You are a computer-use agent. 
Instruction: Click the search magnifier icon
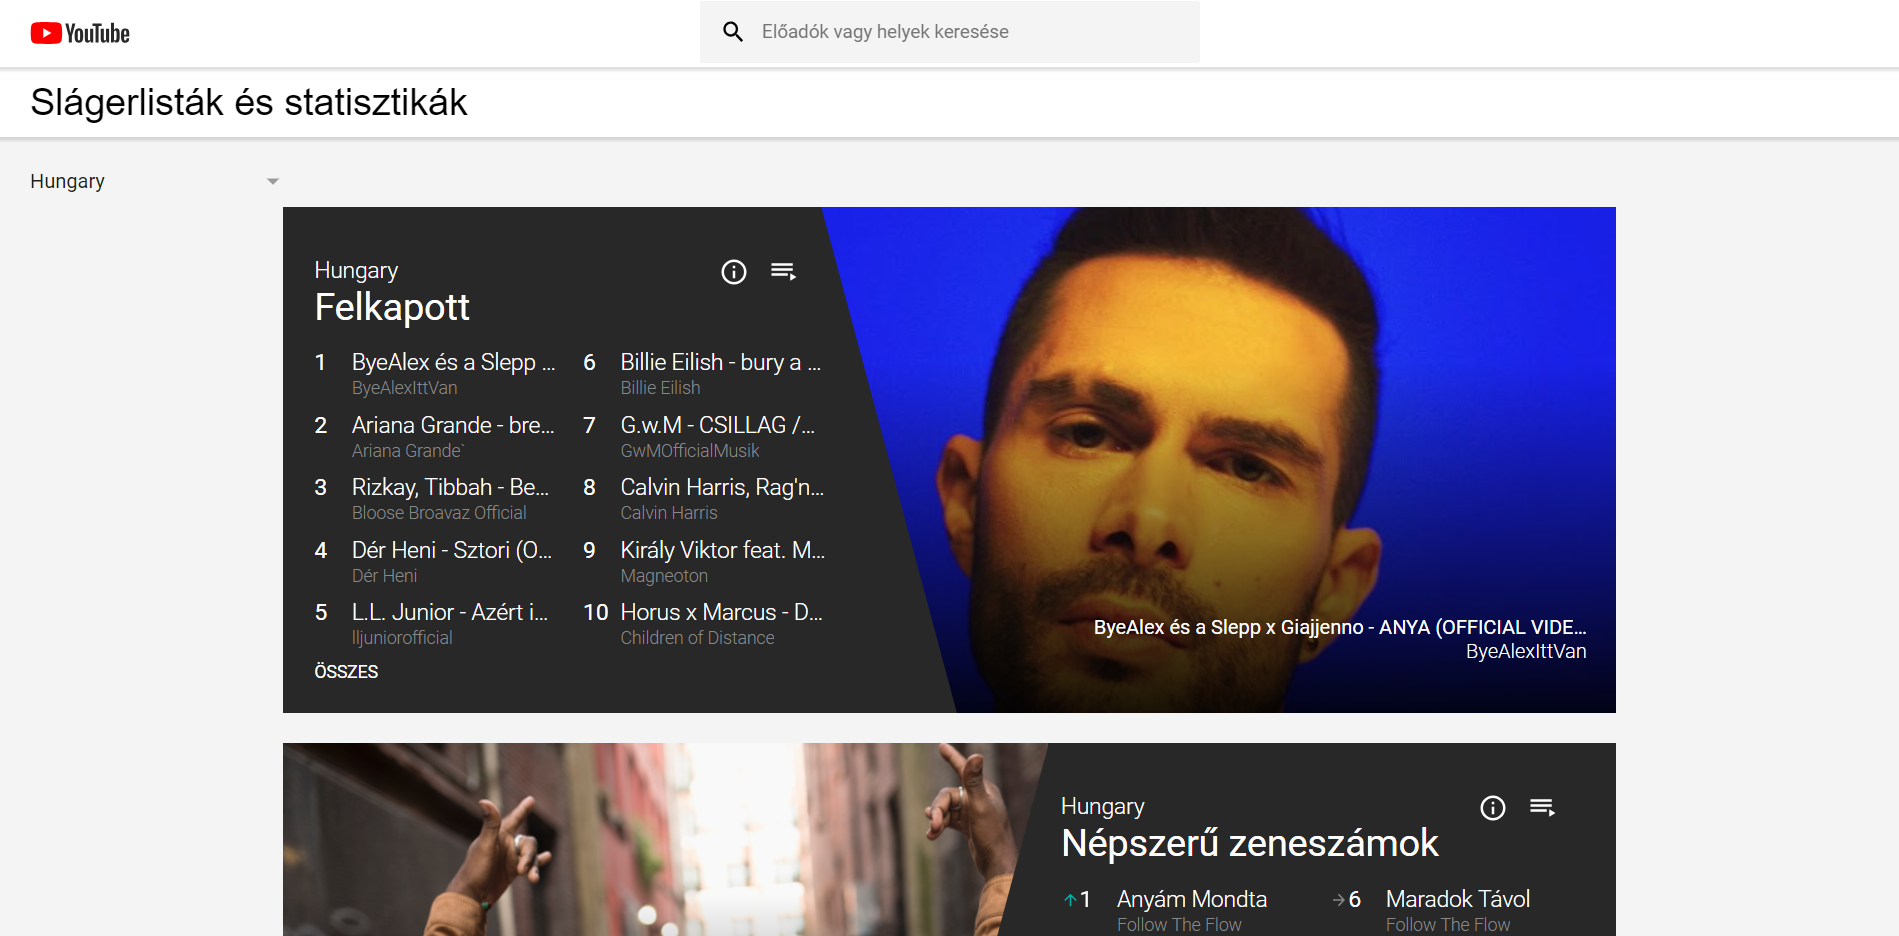[x=733, y=32]
